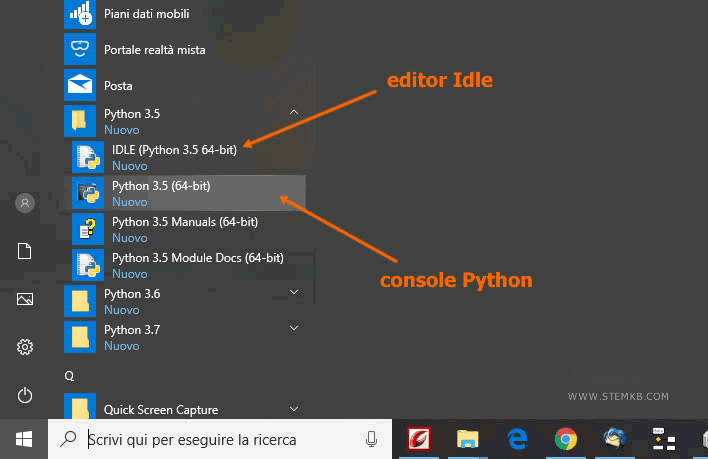Collapse the Python 3.5 folder
The image size is (708, 459).
point(293,114)
